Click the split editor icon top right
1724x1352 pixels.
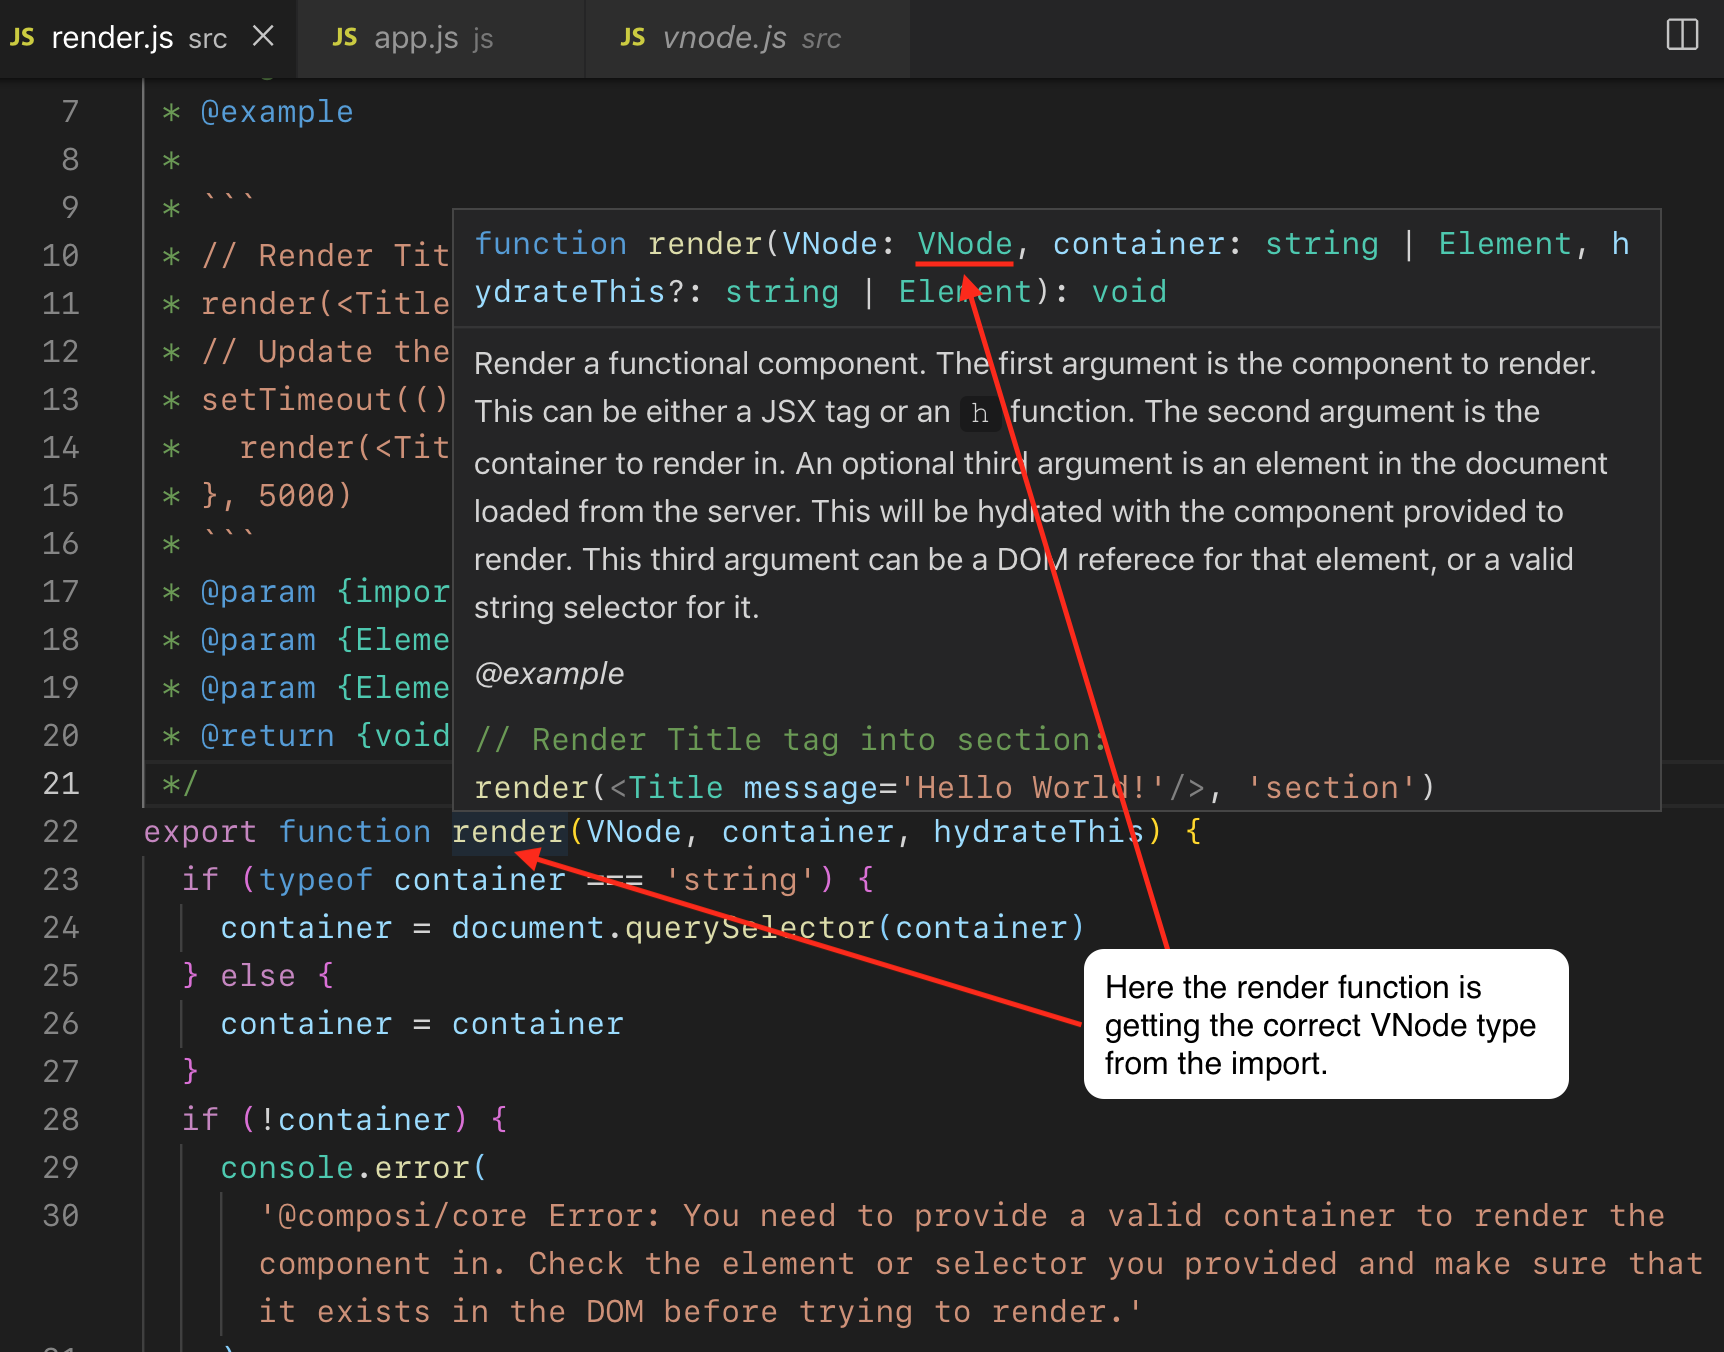1682,34
